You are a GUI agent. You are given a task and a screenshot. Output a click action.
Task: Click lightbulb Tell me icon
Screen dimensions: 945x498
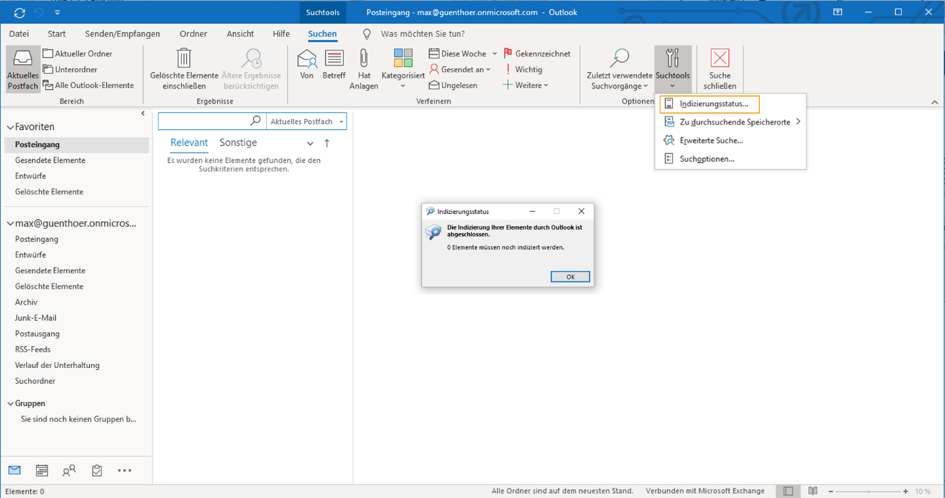tap(366, 34)
